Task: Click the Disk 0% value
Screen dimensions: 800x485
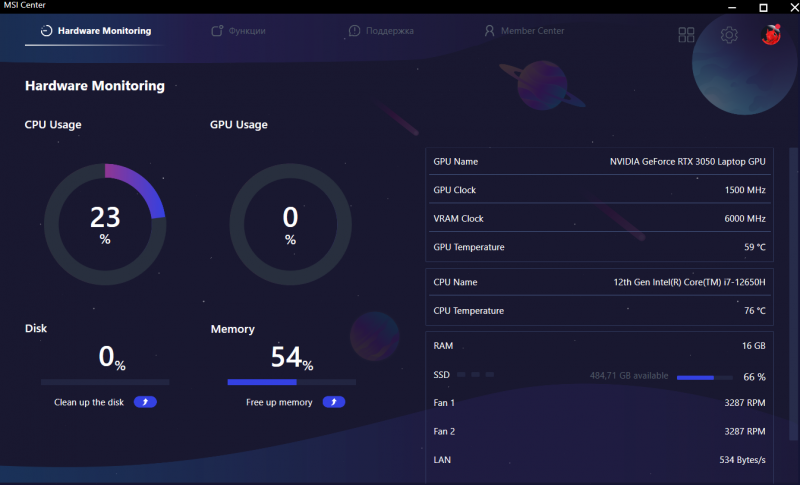Action: [x=112, y=356]
